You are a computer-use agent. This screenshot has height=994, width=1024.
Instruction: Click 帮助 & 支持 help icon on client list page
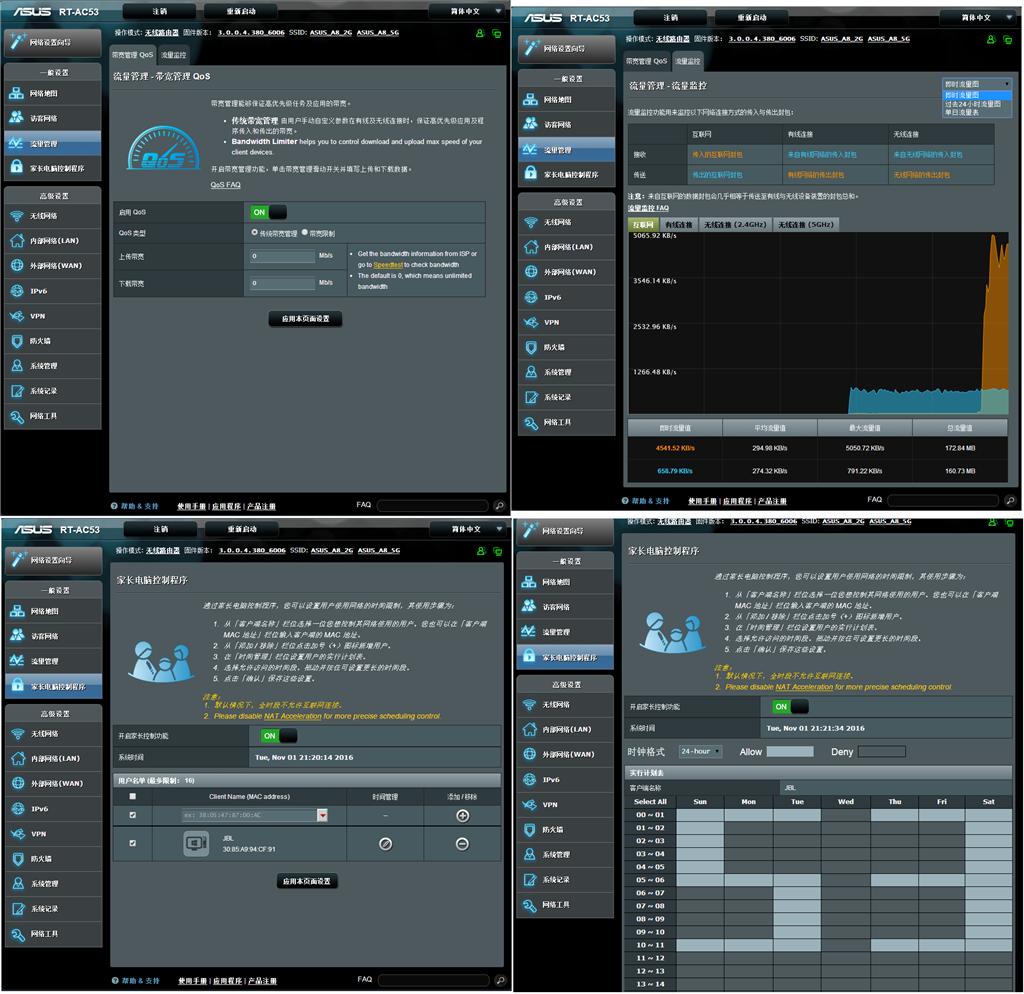[115, 981]
